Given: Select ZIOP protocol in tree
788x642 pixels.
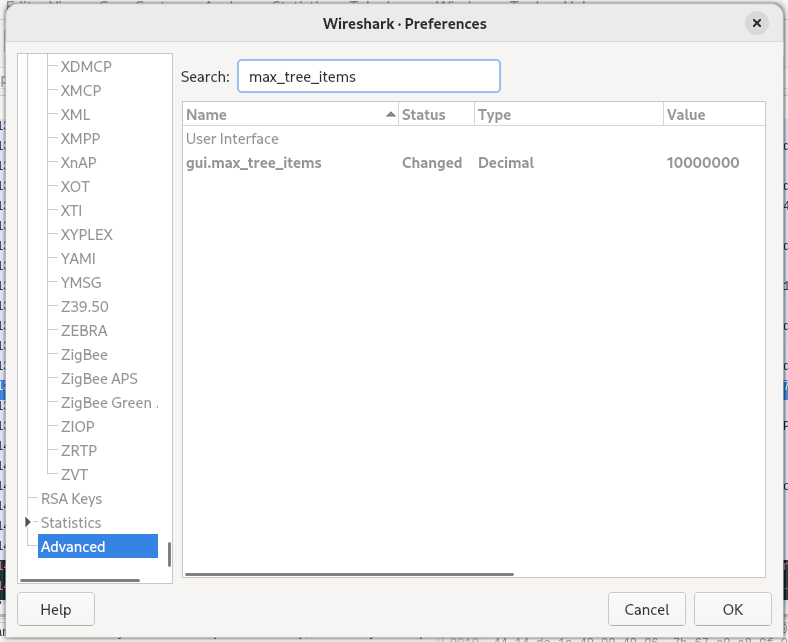Looking at the screenshot, I should point(78,426).
